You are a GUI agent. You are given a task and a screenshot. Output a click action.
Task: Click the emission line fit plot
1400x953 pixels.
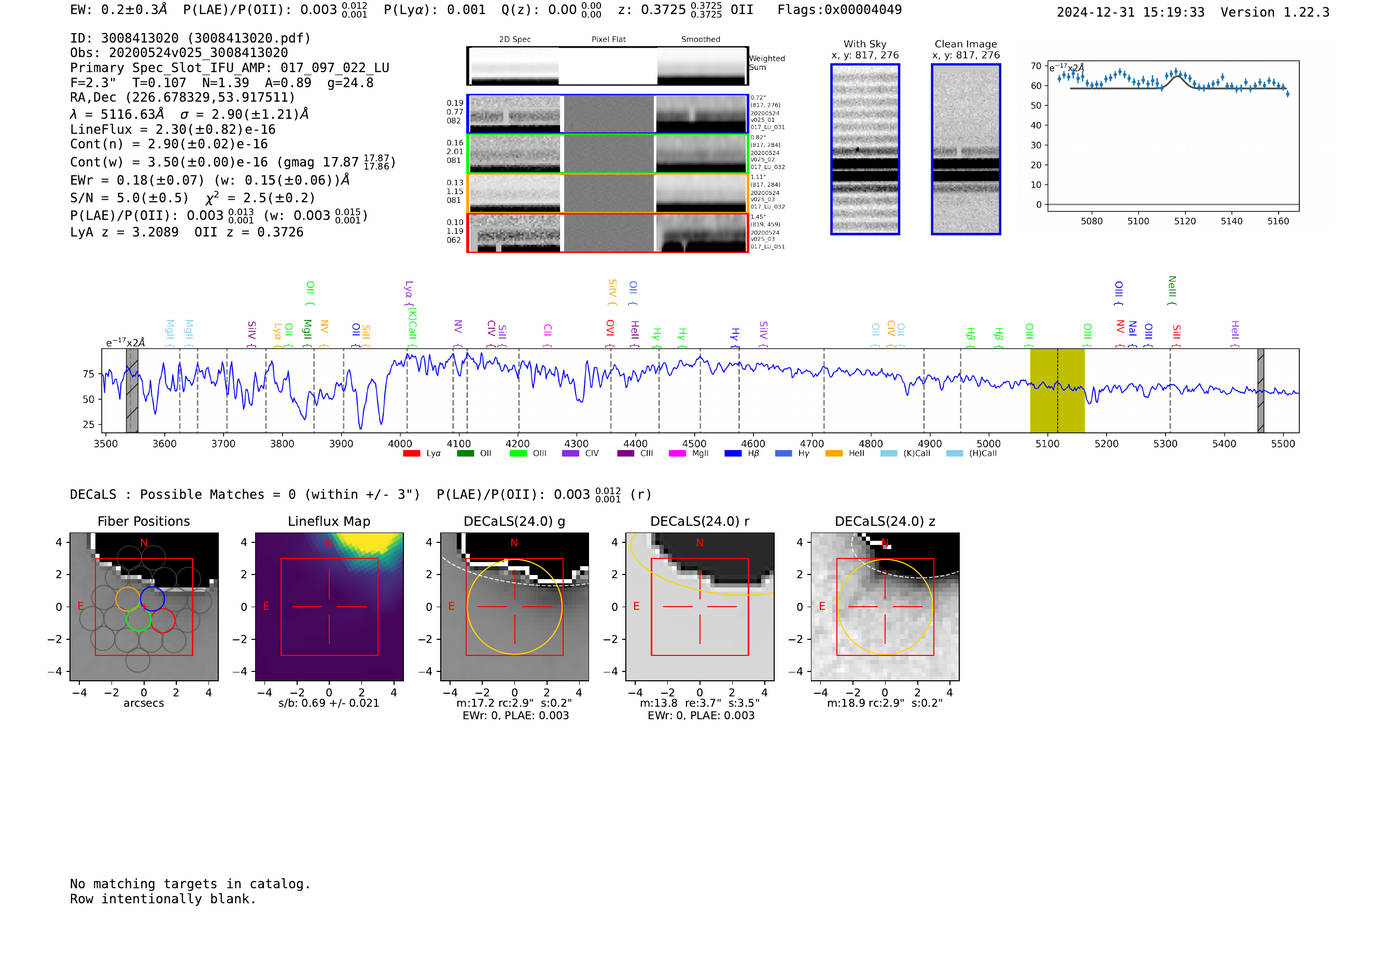[x=1173, y=136]
